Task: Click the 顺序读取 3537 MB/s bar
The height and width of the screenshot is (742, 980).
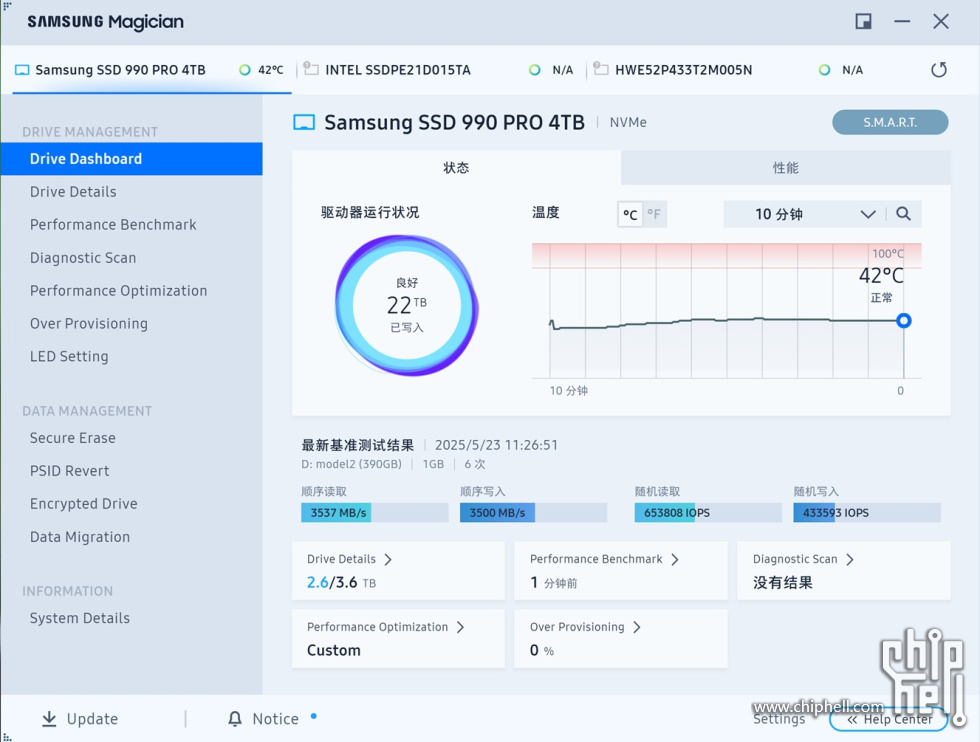Action: point(374,513)
